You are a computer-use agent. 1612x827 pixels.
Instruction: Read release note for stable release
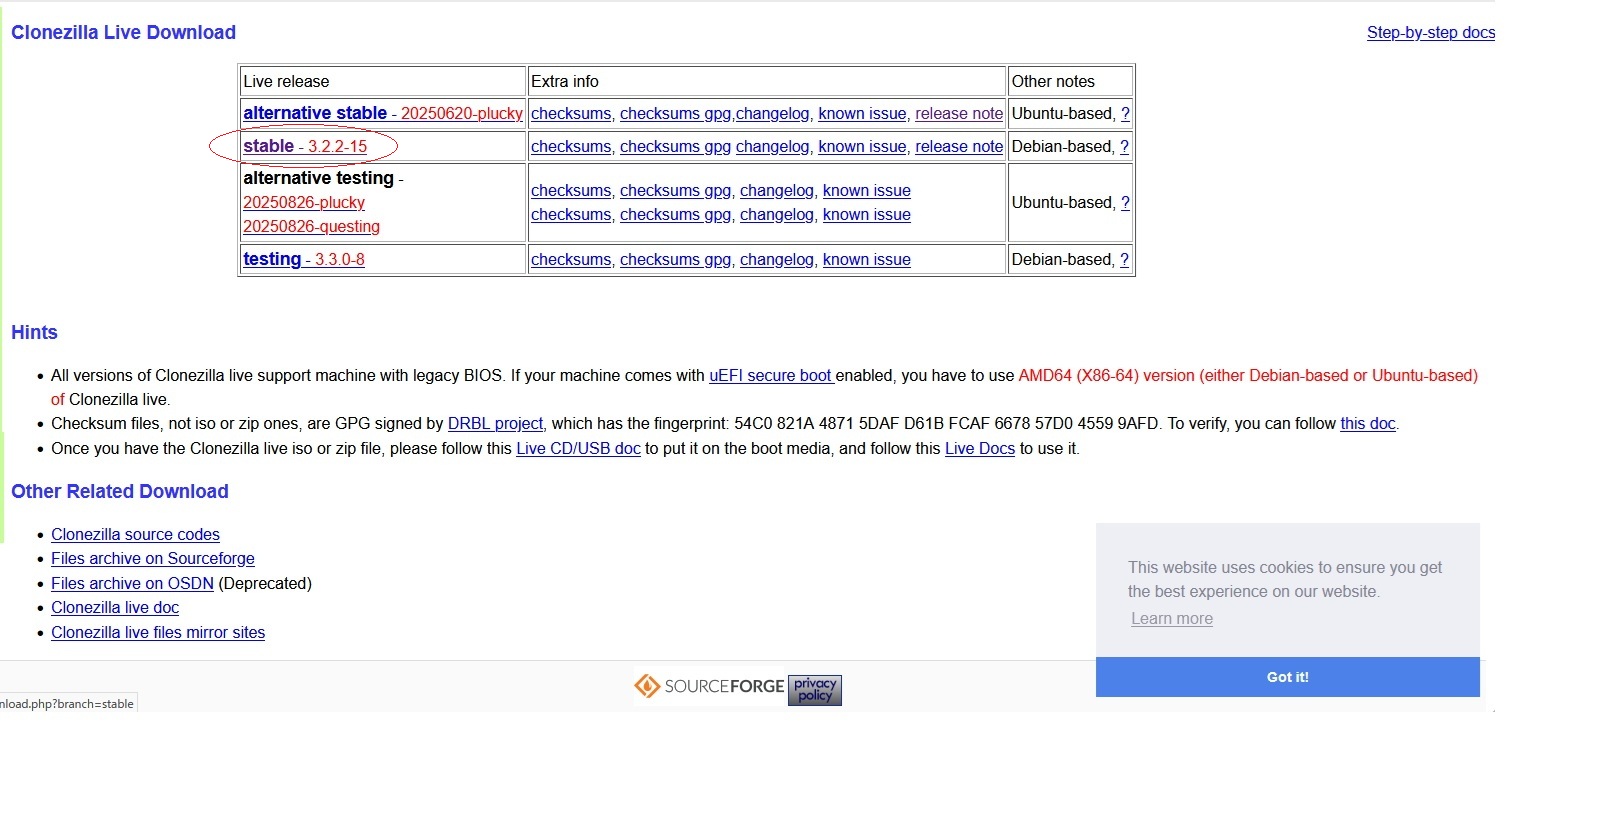click(959, 147)
